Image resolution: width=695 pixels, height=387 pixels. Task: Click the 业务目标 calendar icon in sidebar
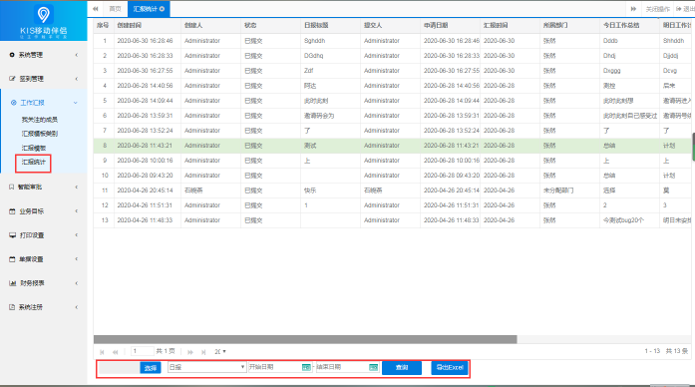(12, 211)
